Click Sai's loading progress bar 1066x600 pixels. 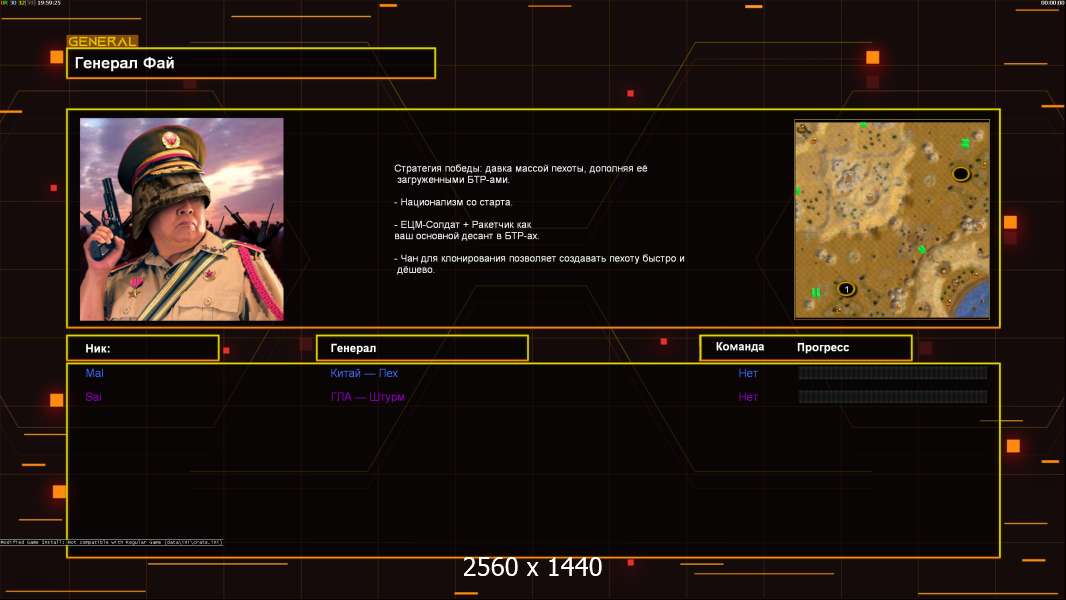click(892, 397)
